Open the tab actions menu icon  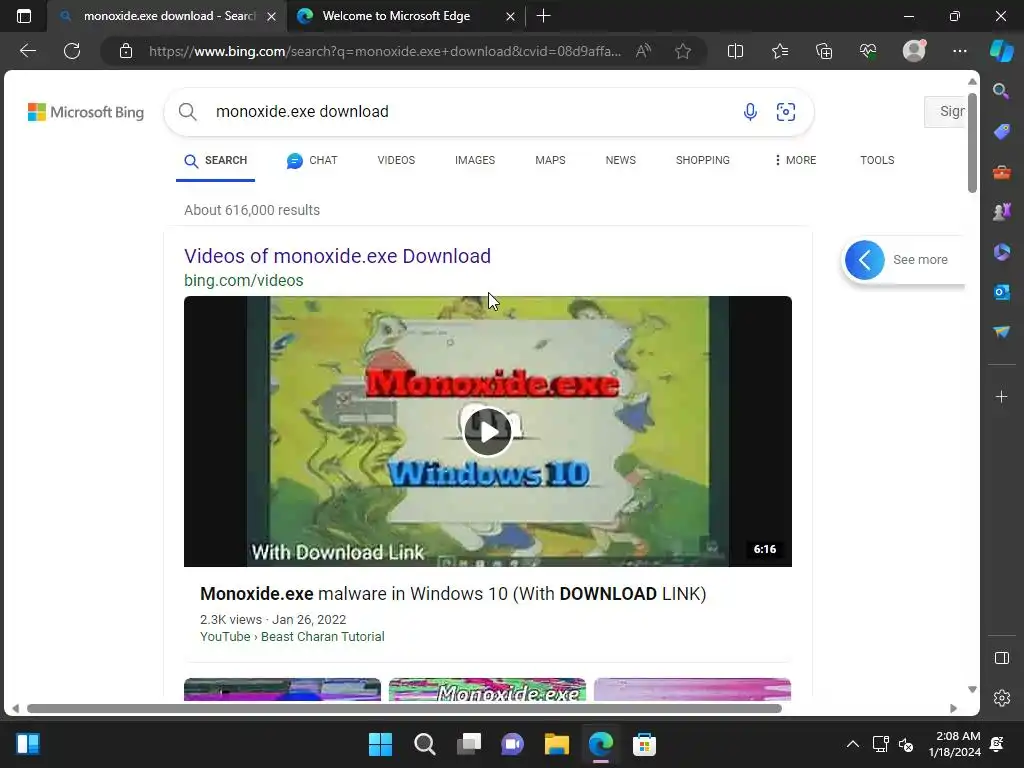[x=24, y=16]
